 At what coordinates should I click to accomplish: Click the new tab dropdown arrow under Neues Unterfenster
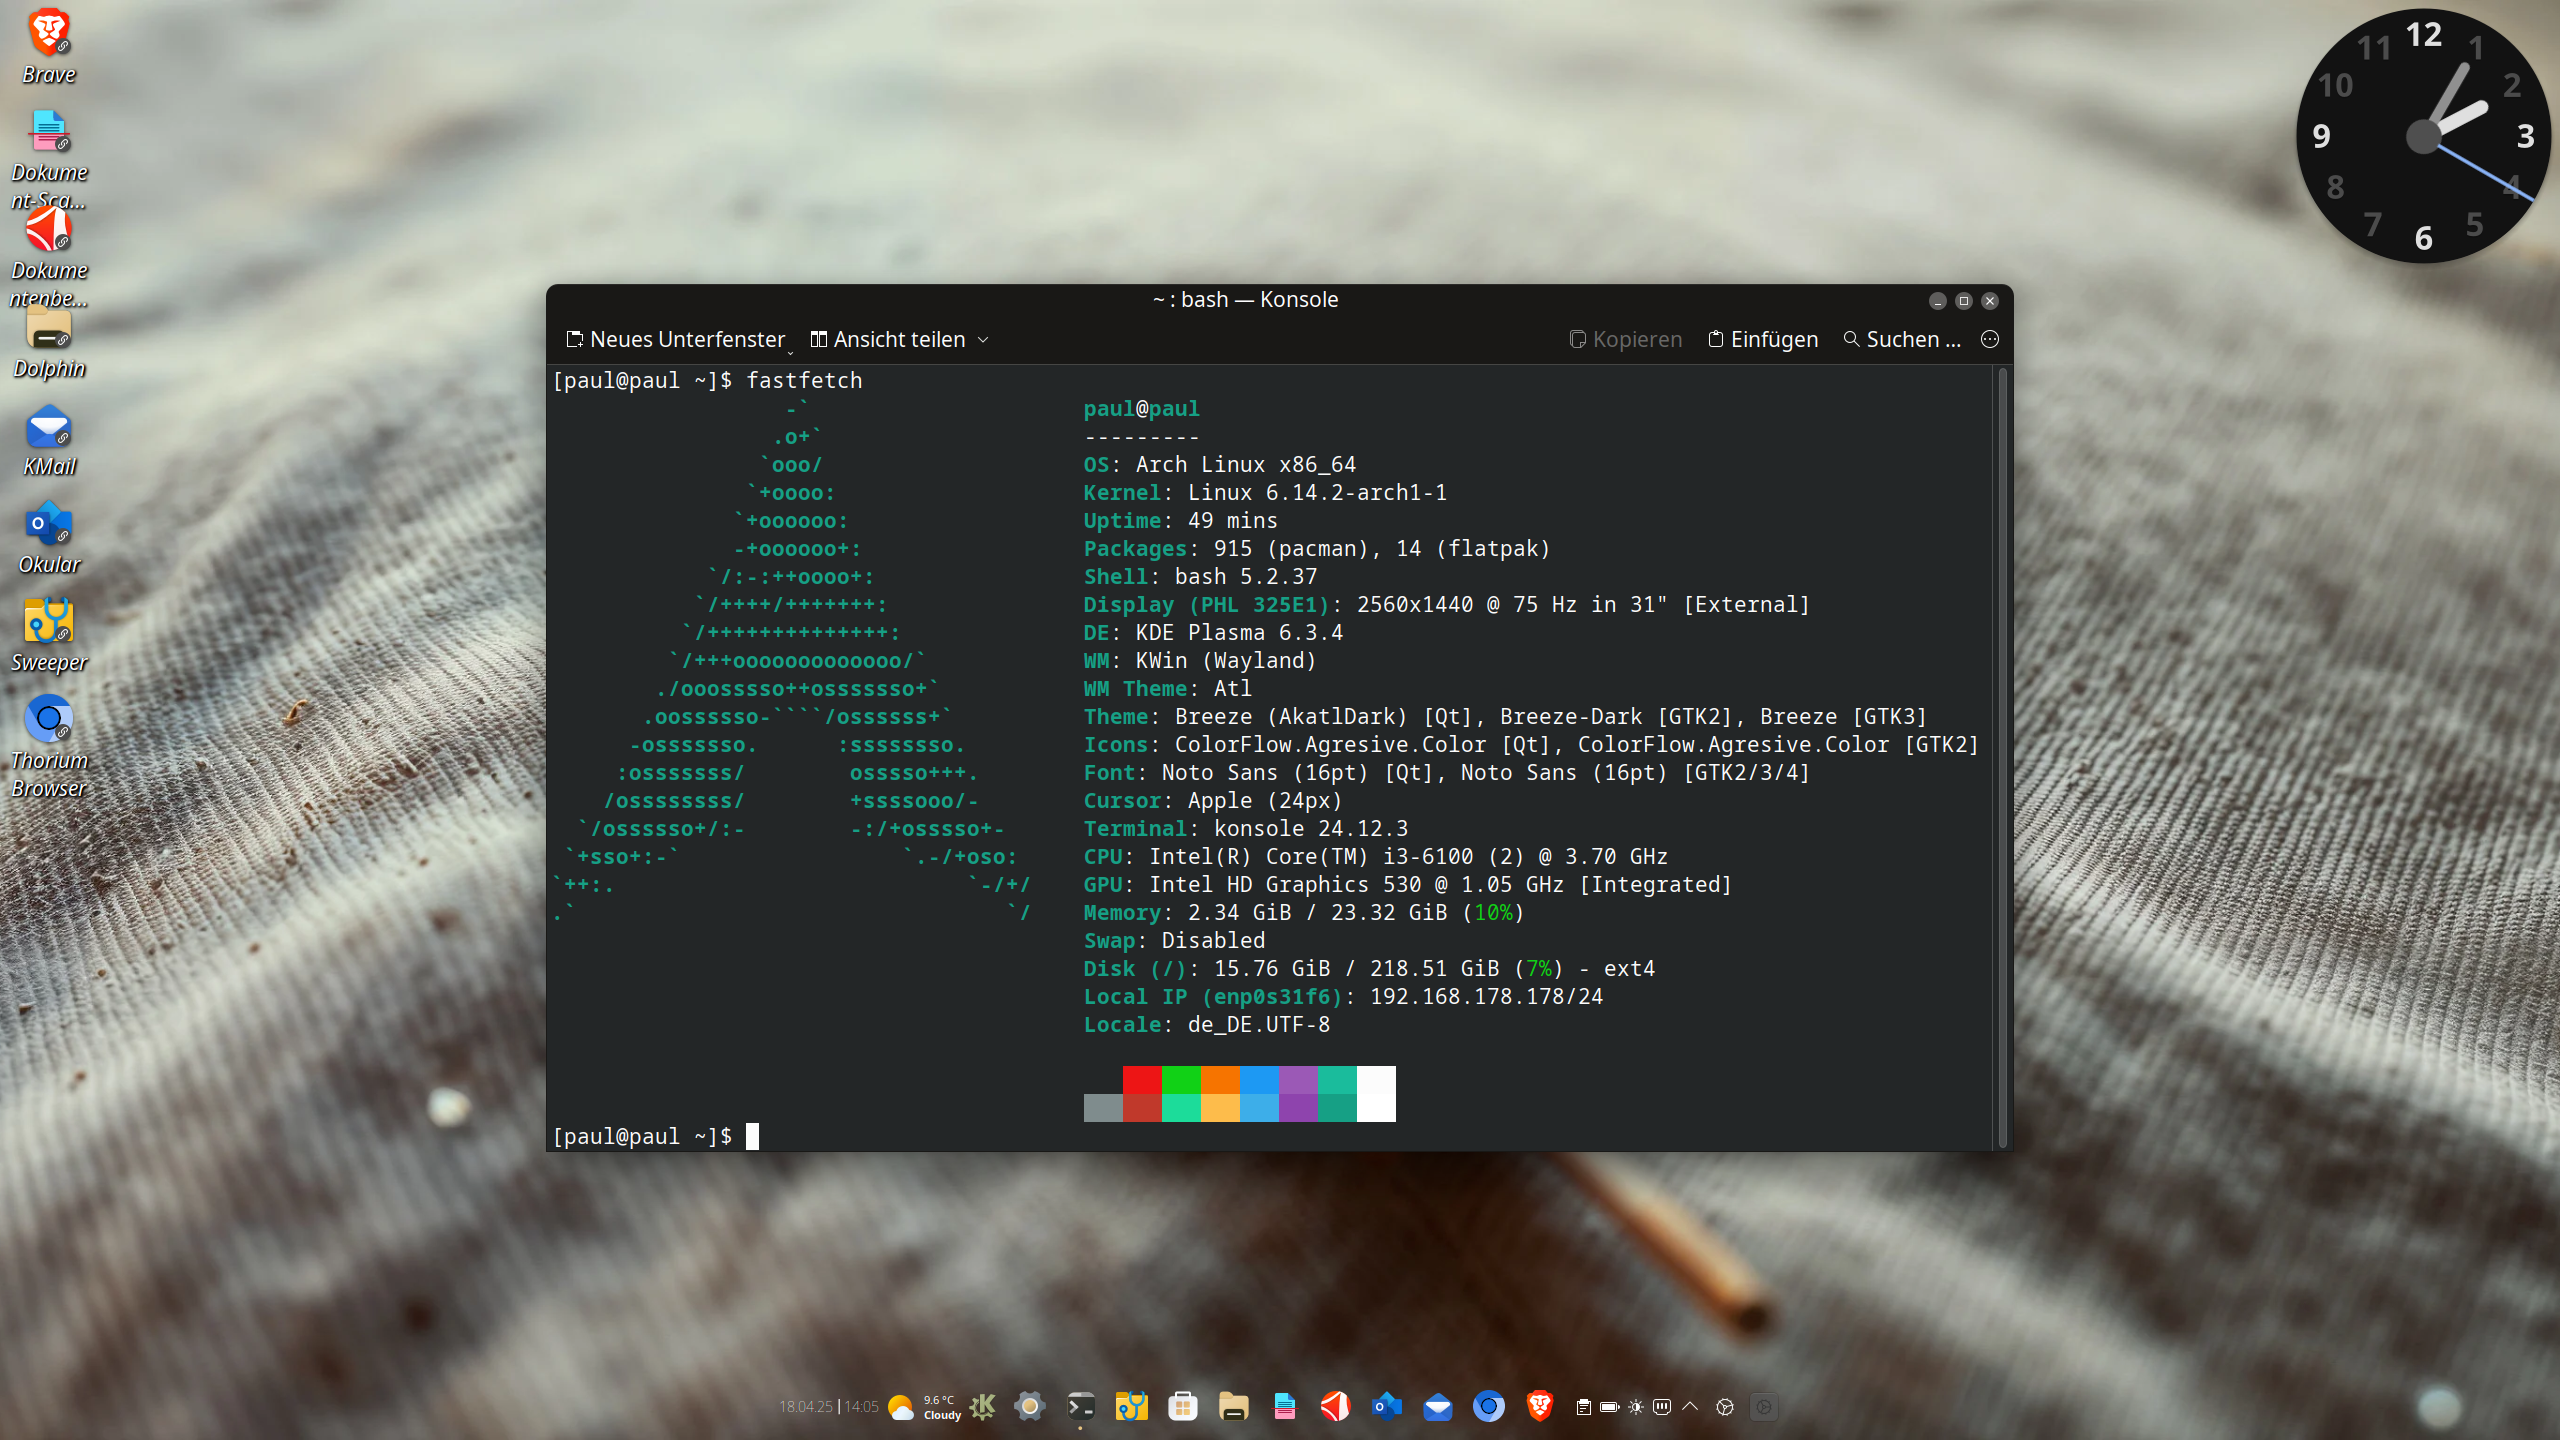790,352
